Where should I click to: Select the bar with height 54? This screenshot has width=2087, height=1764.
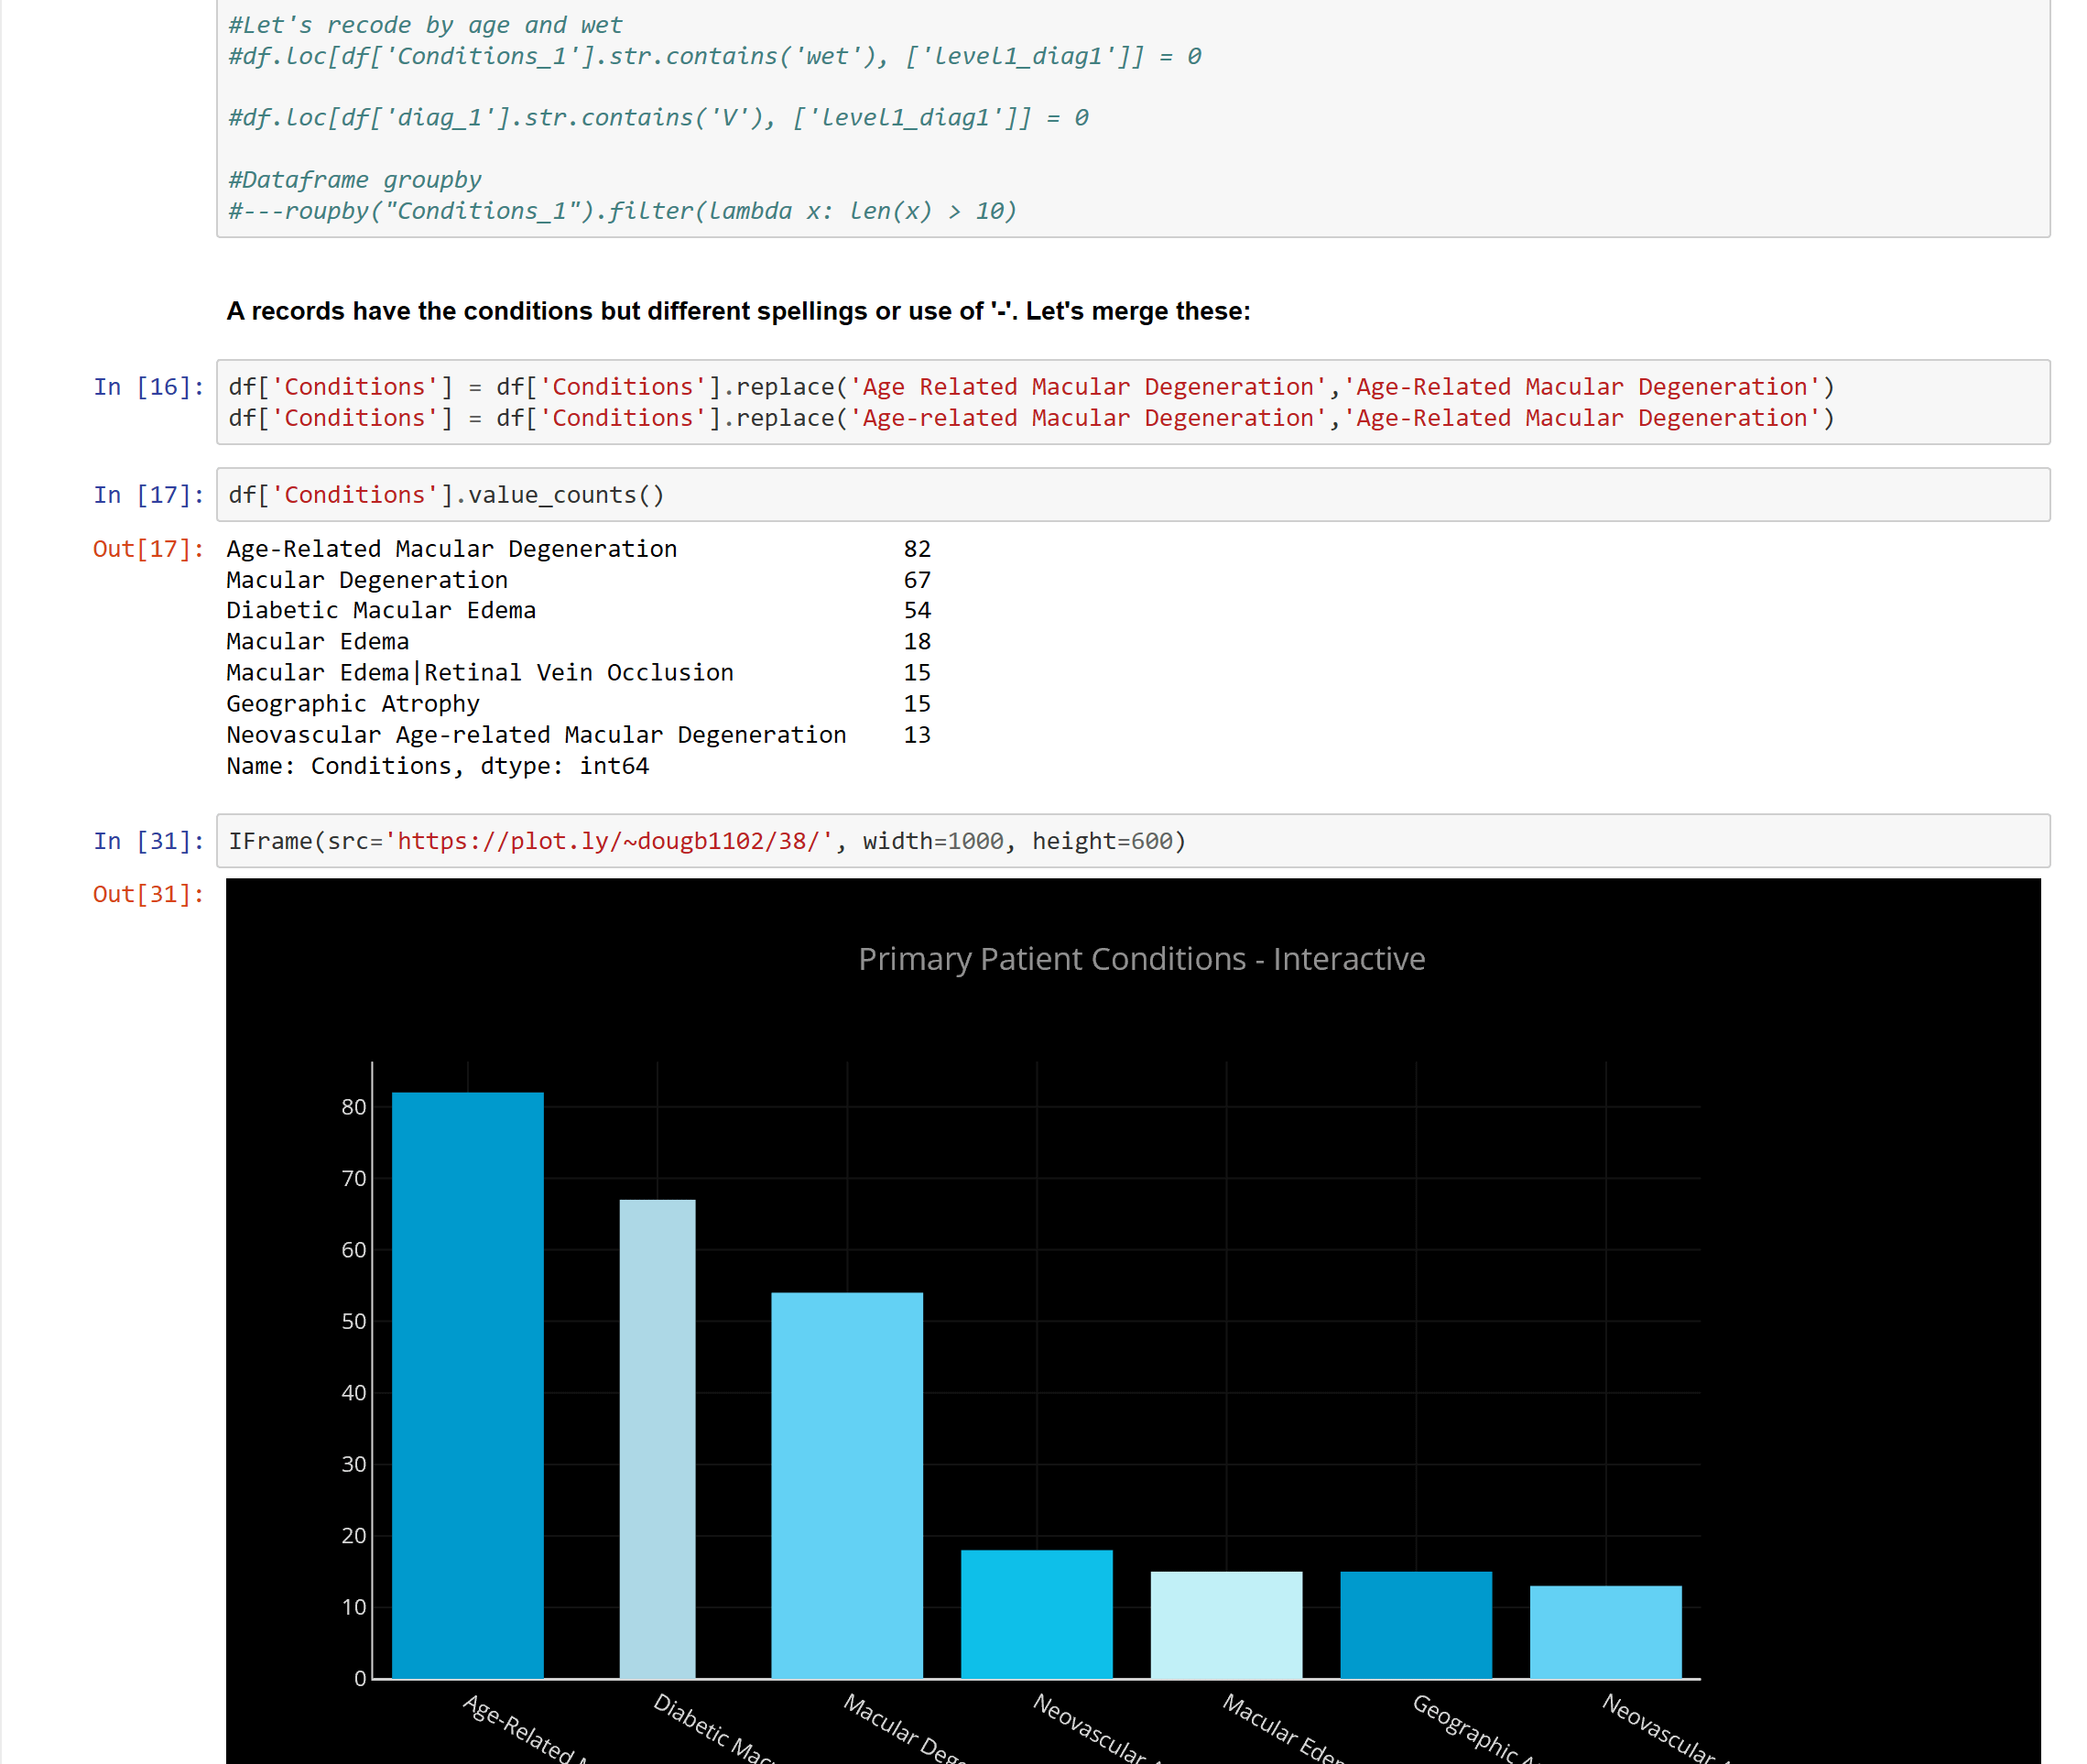coord(846,1485)
